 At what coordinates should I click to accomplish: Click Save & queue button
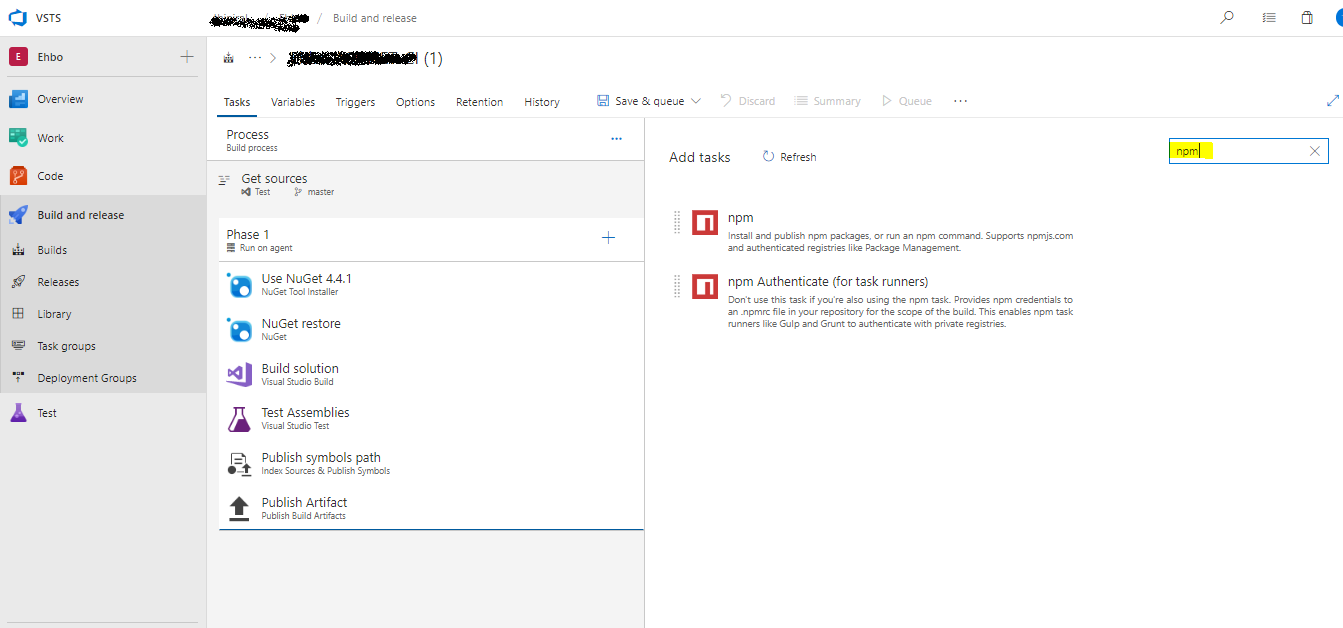click(641, 101)
